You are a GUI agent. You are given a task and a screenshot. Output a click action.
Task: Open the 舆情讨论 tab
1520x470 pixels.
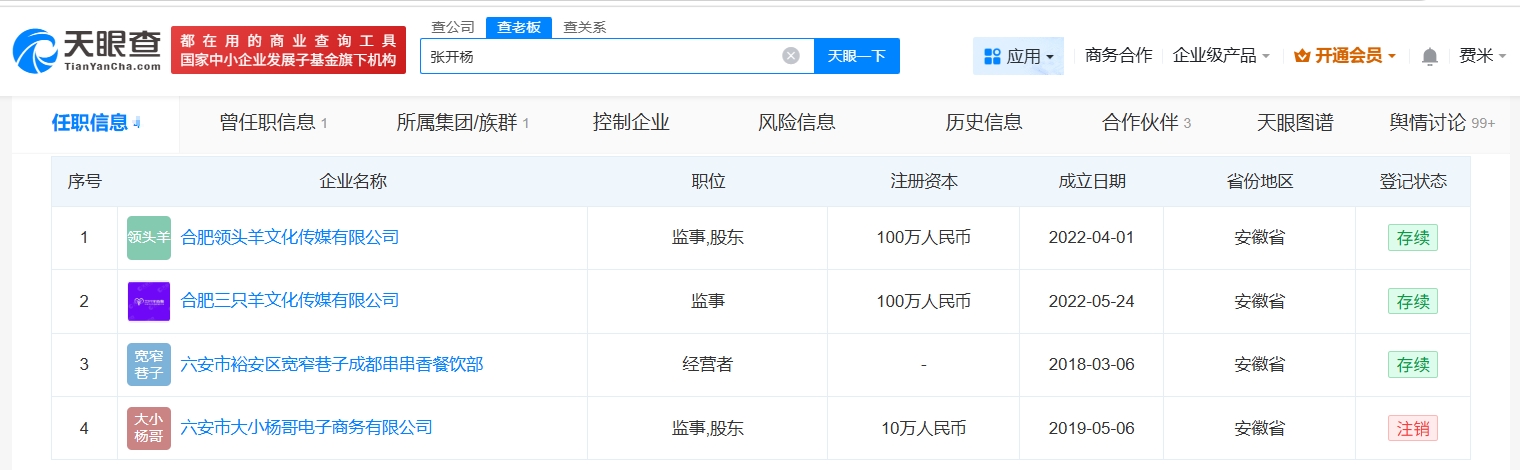coord(1442,123)
